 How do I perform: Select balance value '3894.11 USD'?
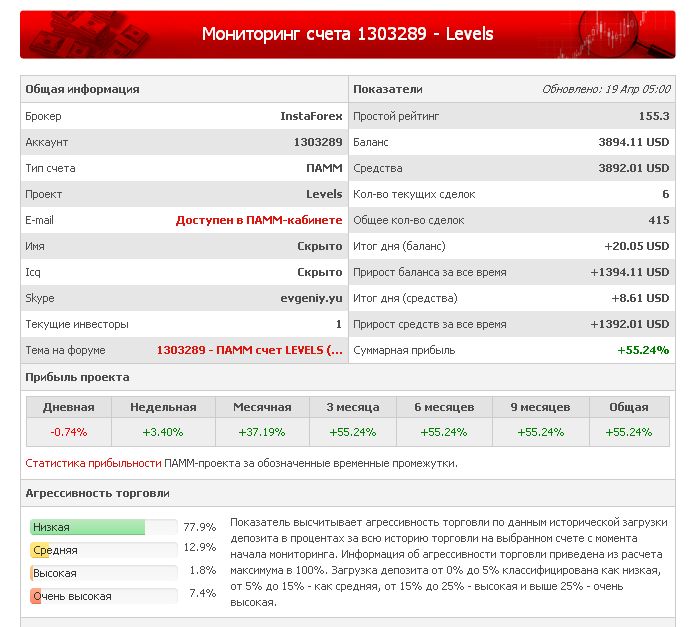point(633,142)
